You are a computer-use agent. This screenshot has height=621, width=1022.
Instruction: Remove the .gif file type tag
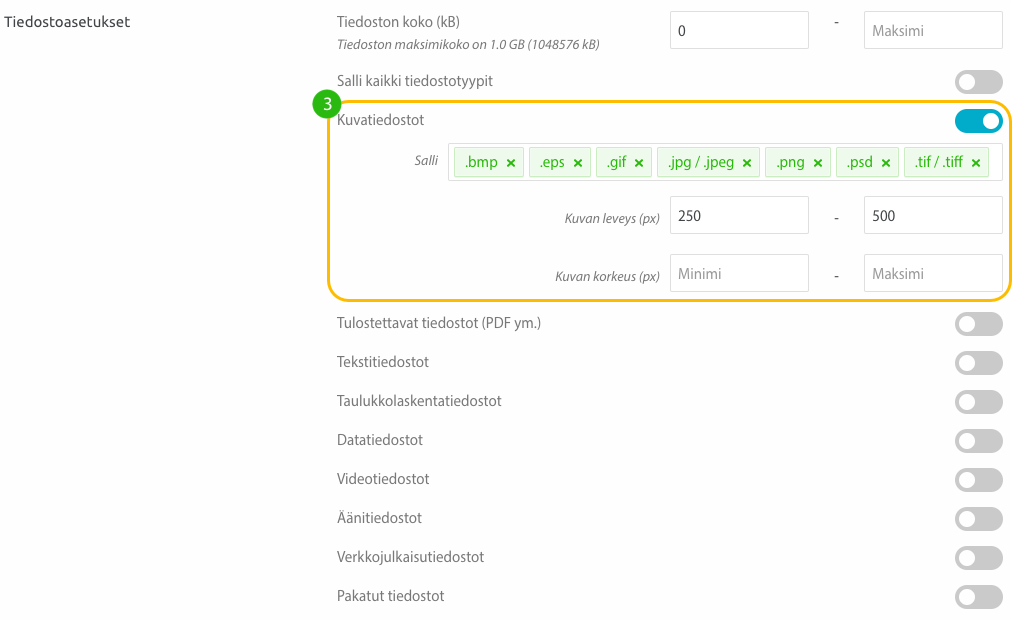[639, 163]
